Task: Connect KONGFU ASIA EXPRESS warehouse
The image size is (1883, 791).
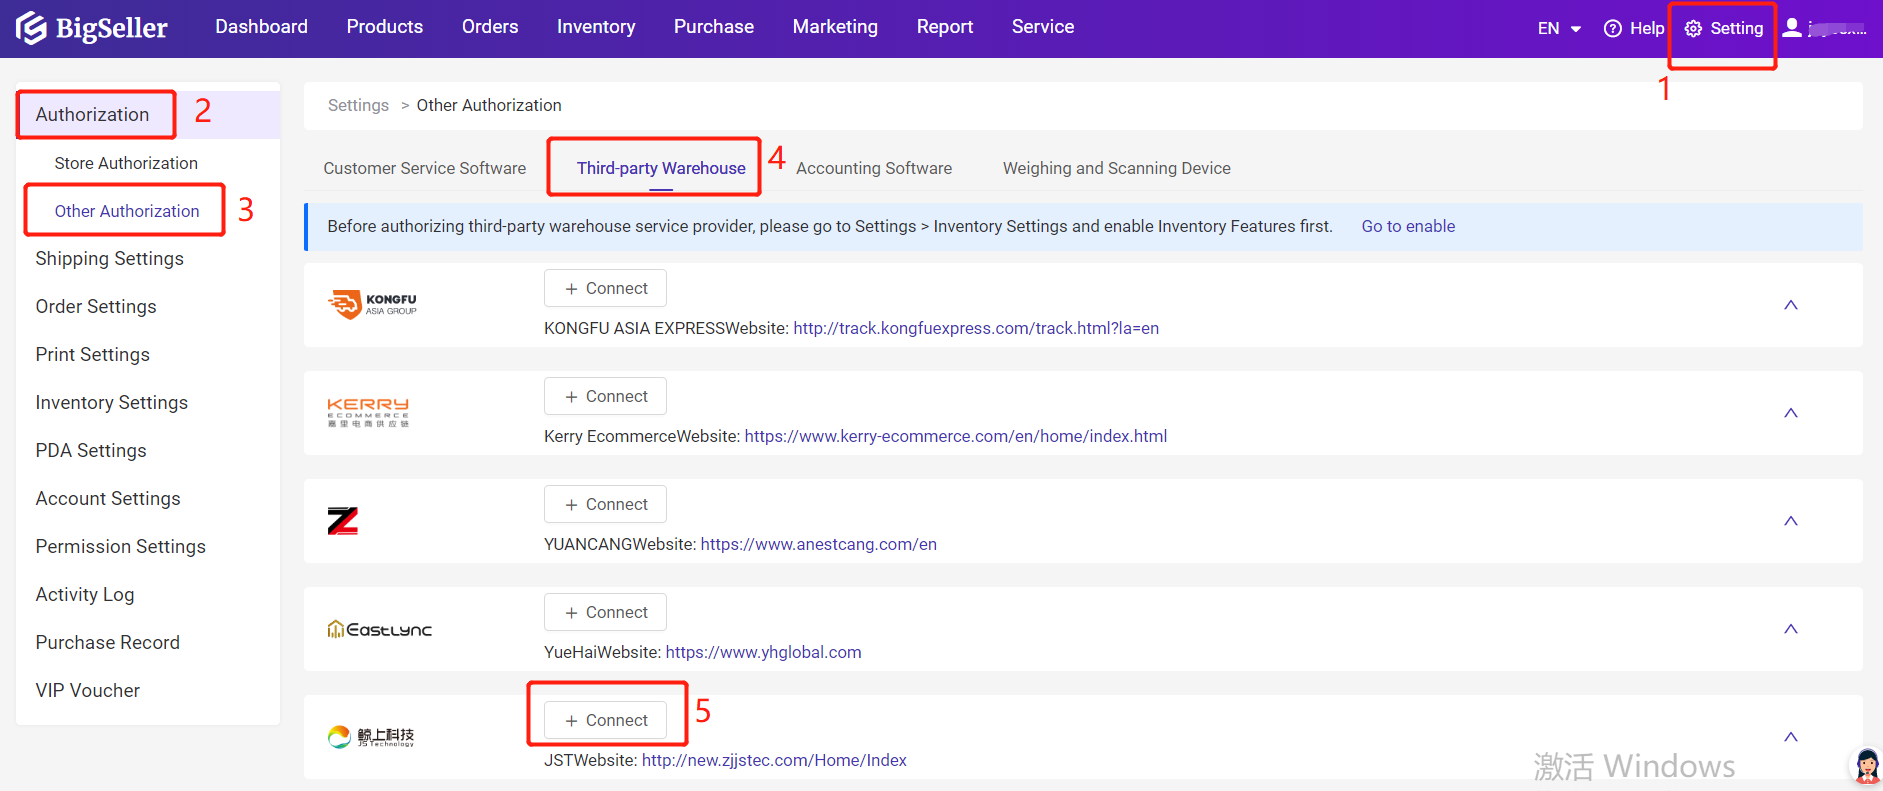Action: pos(605,288)
